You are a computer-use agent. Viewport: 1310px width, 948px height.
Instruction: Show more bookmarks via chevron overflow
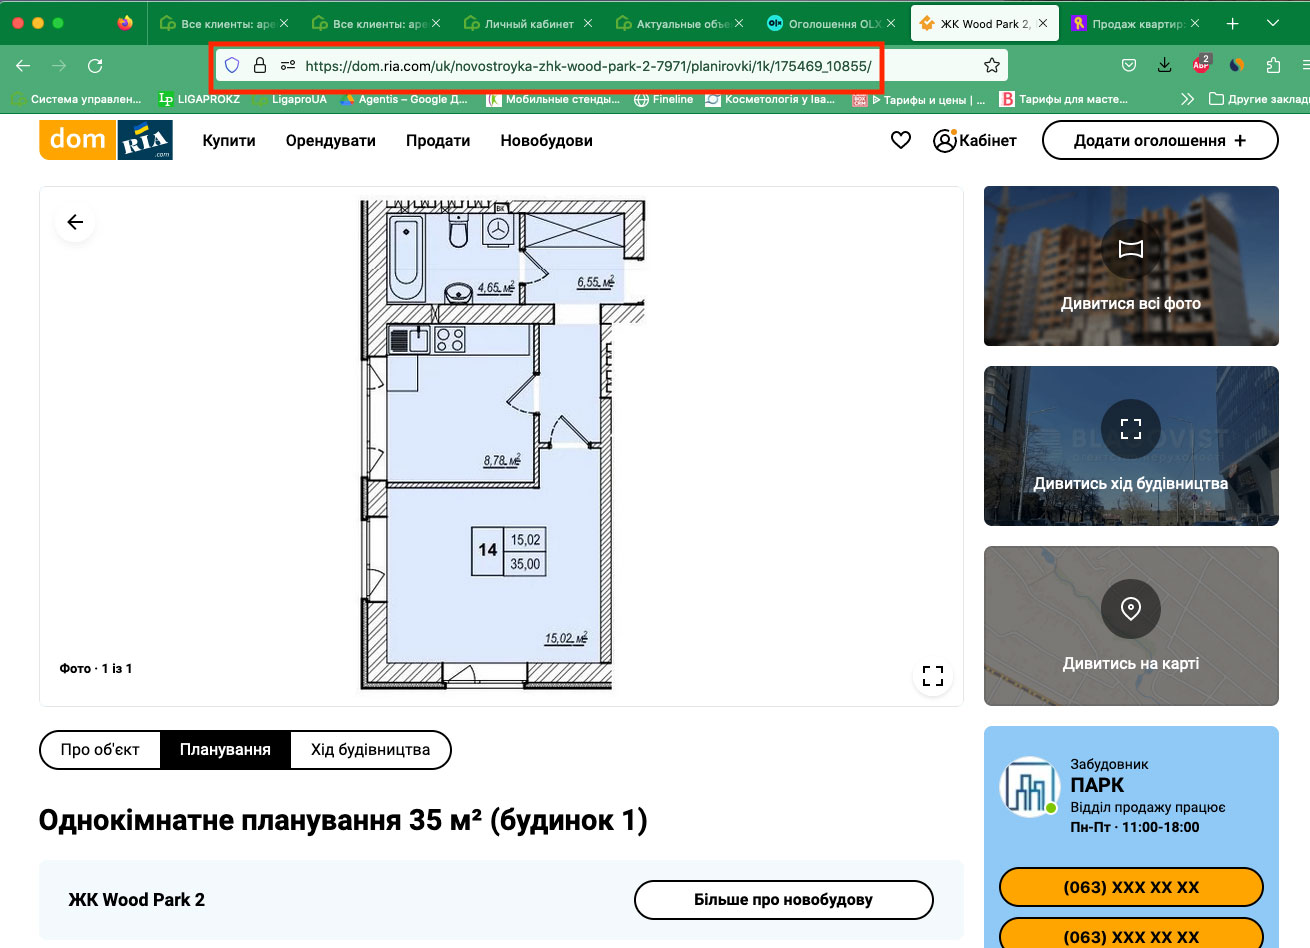click(x=1187, y=99)
